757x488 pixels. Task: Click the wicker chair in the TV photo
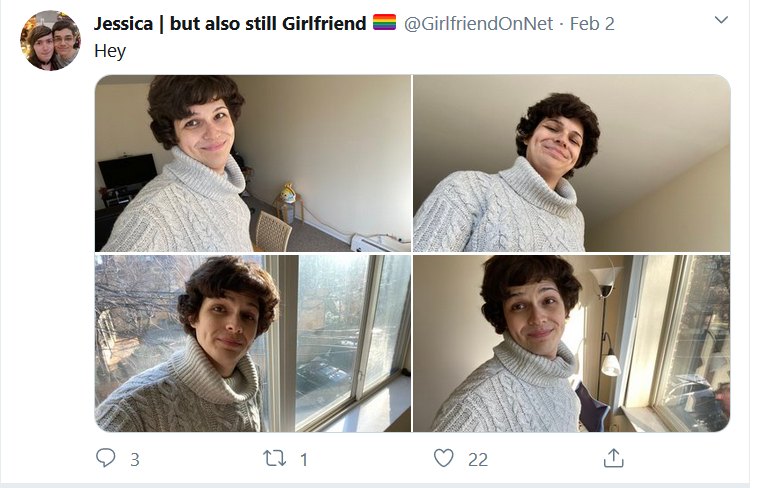click(272, 231)
